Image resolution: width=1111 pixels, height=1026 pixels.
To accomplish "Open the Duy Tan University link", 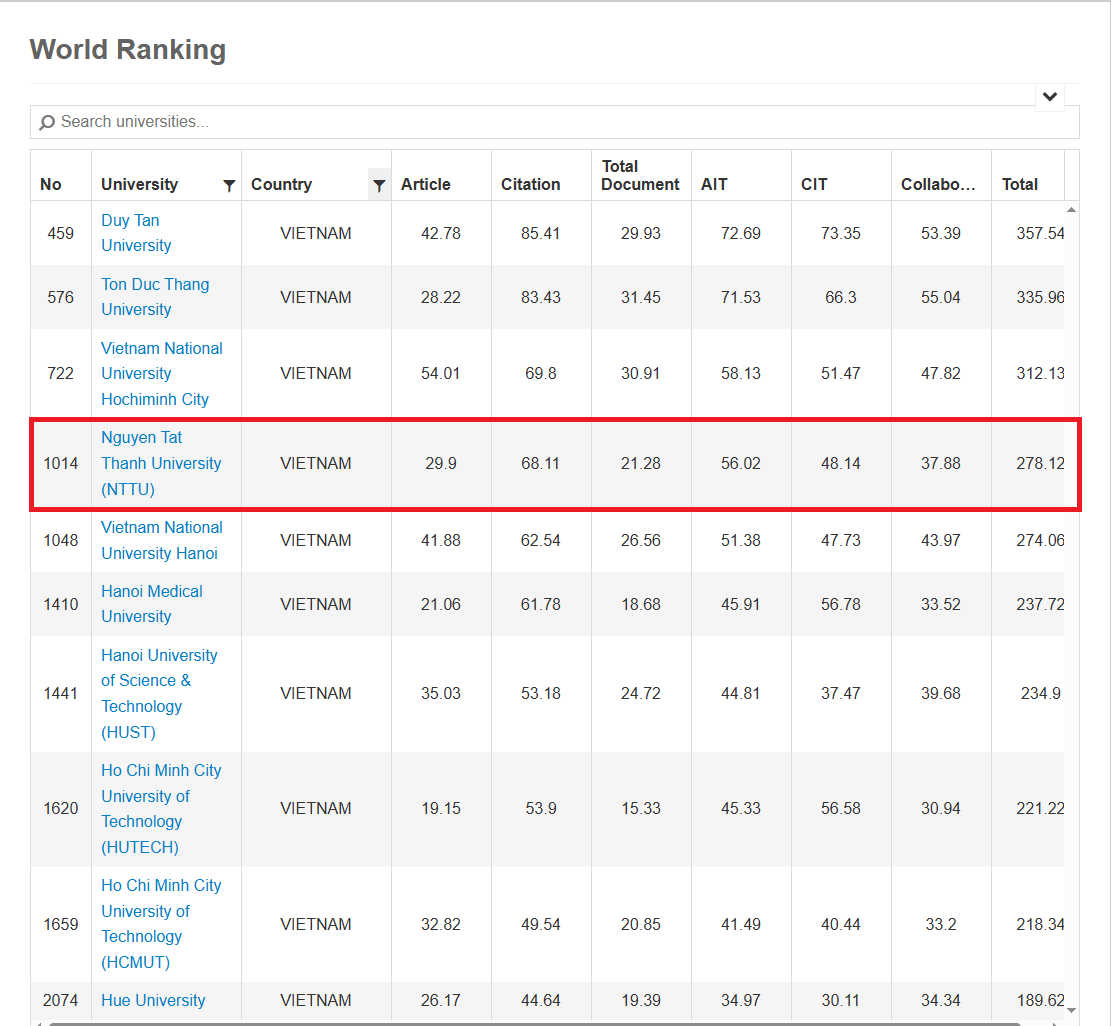I will 136,232.
